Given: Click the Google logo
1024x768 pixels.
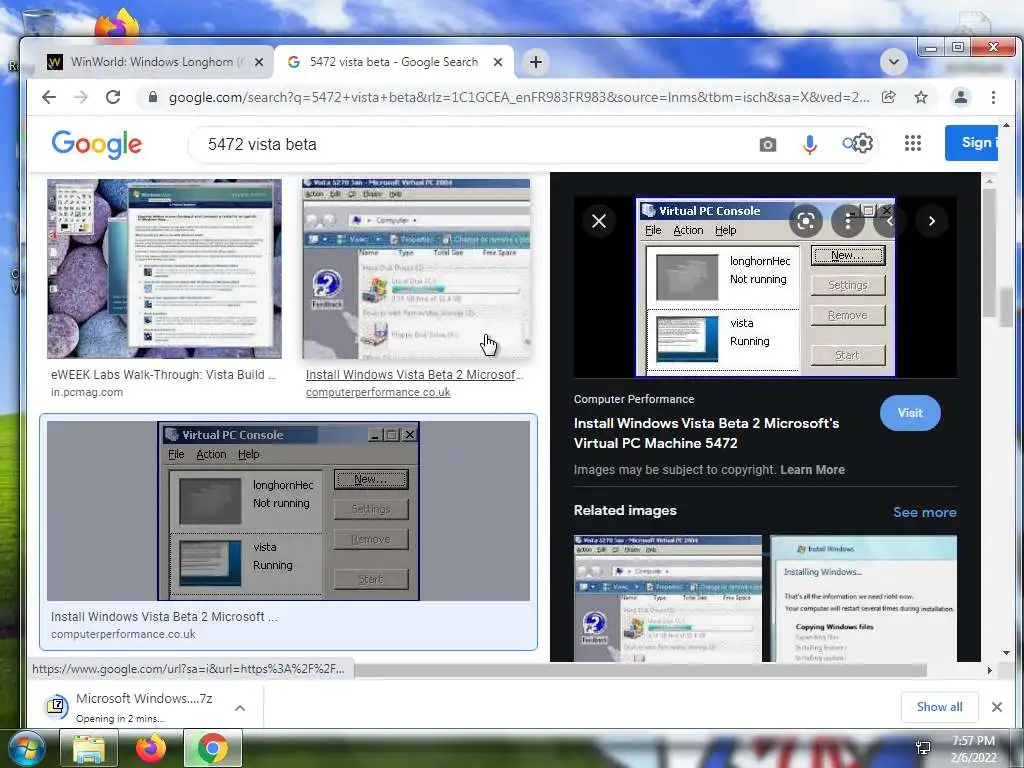Looking at the screenshot, I should click(97, 144).
